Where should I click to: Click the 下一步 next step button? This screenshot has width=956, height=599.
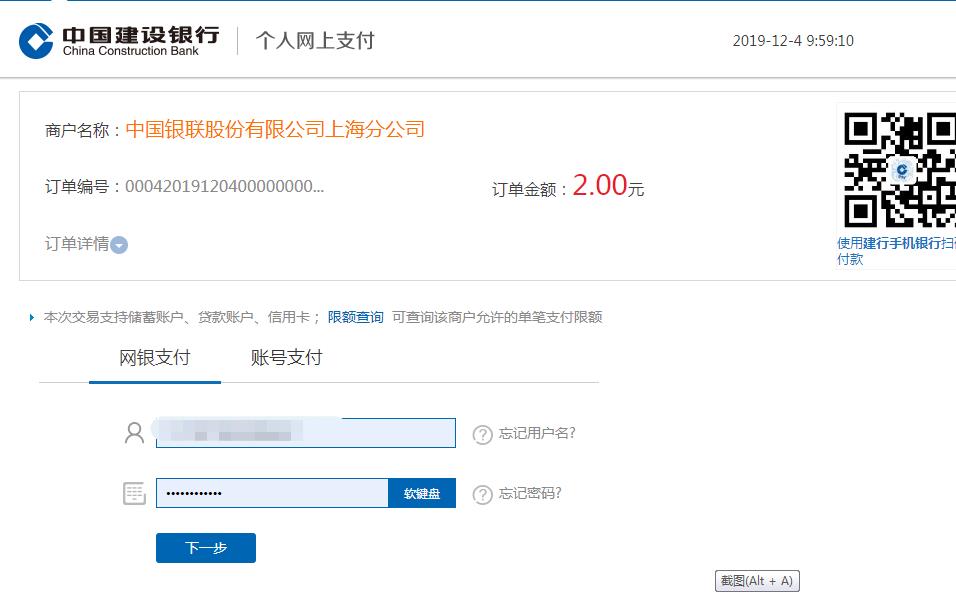206,548
